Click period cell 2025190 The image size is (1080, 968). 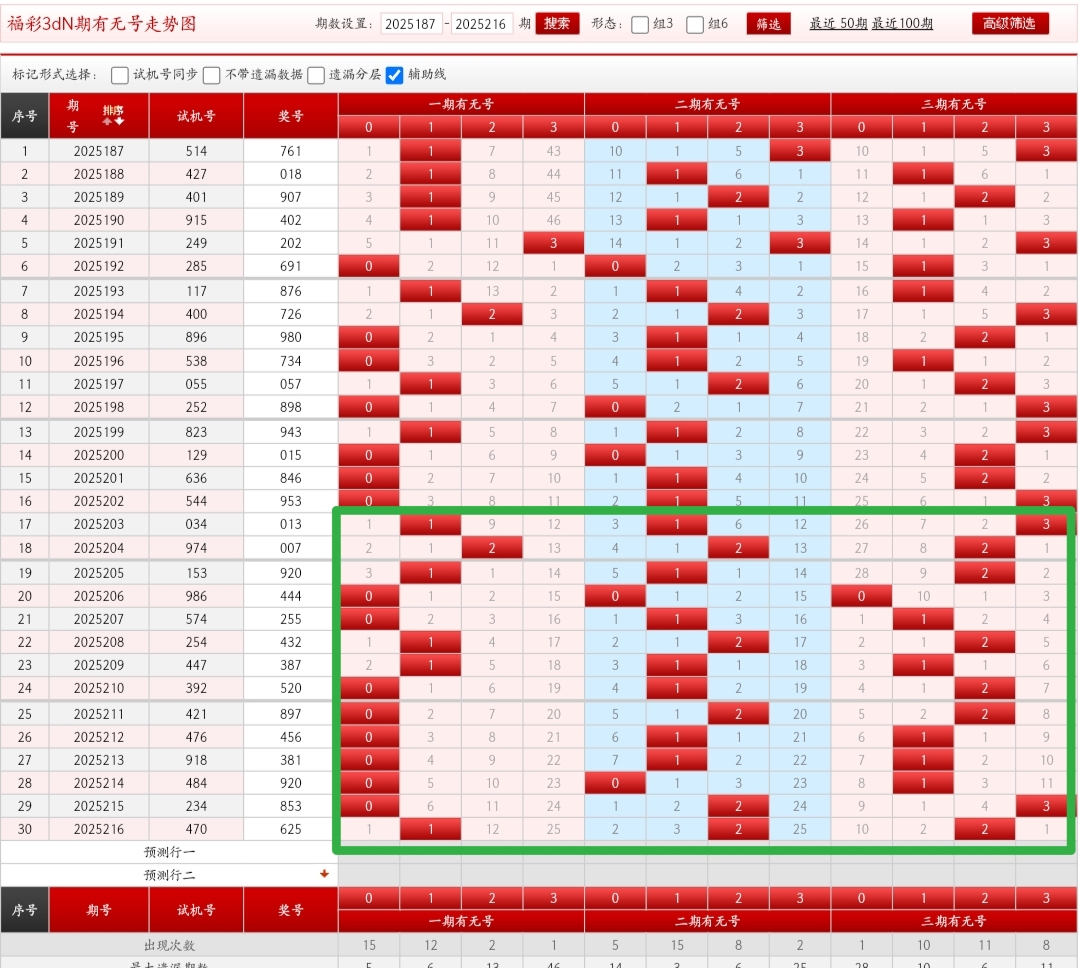click(x=99, y=220)
